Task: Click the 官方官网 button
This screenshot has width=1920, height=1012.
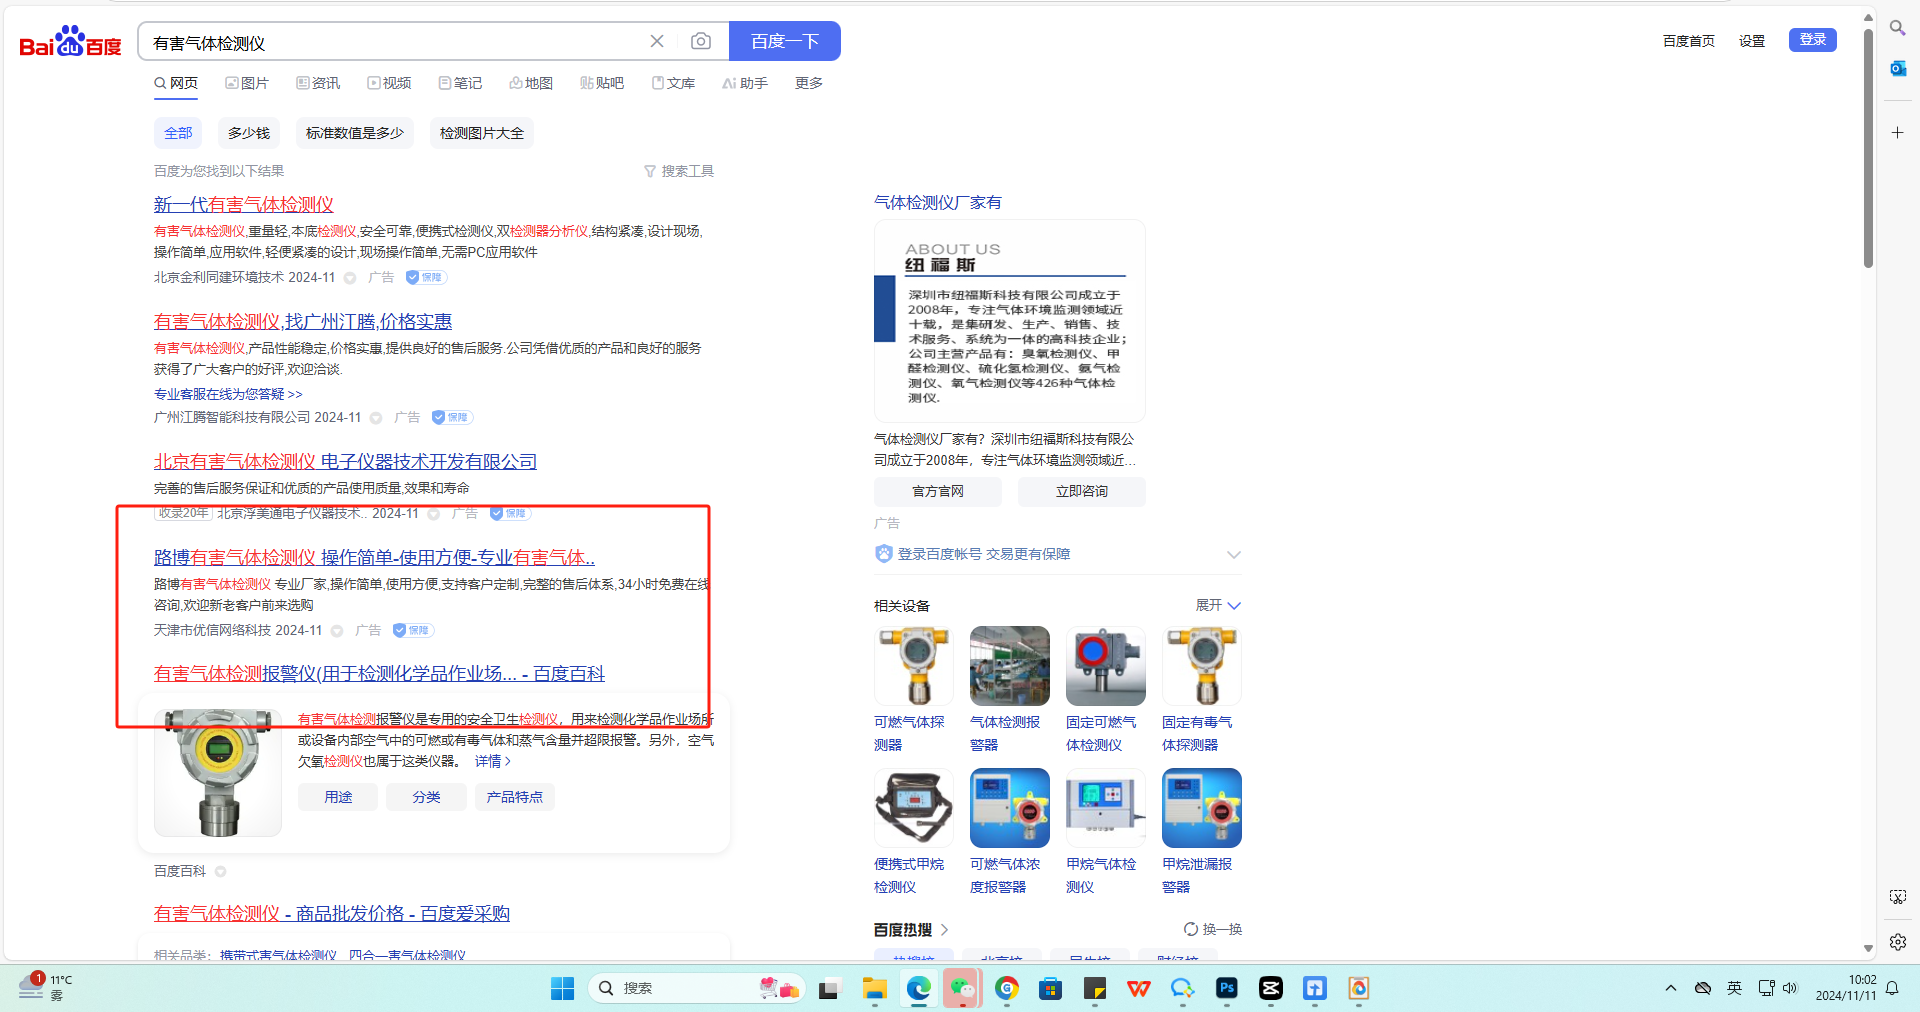Action: (x=938, y=491)
